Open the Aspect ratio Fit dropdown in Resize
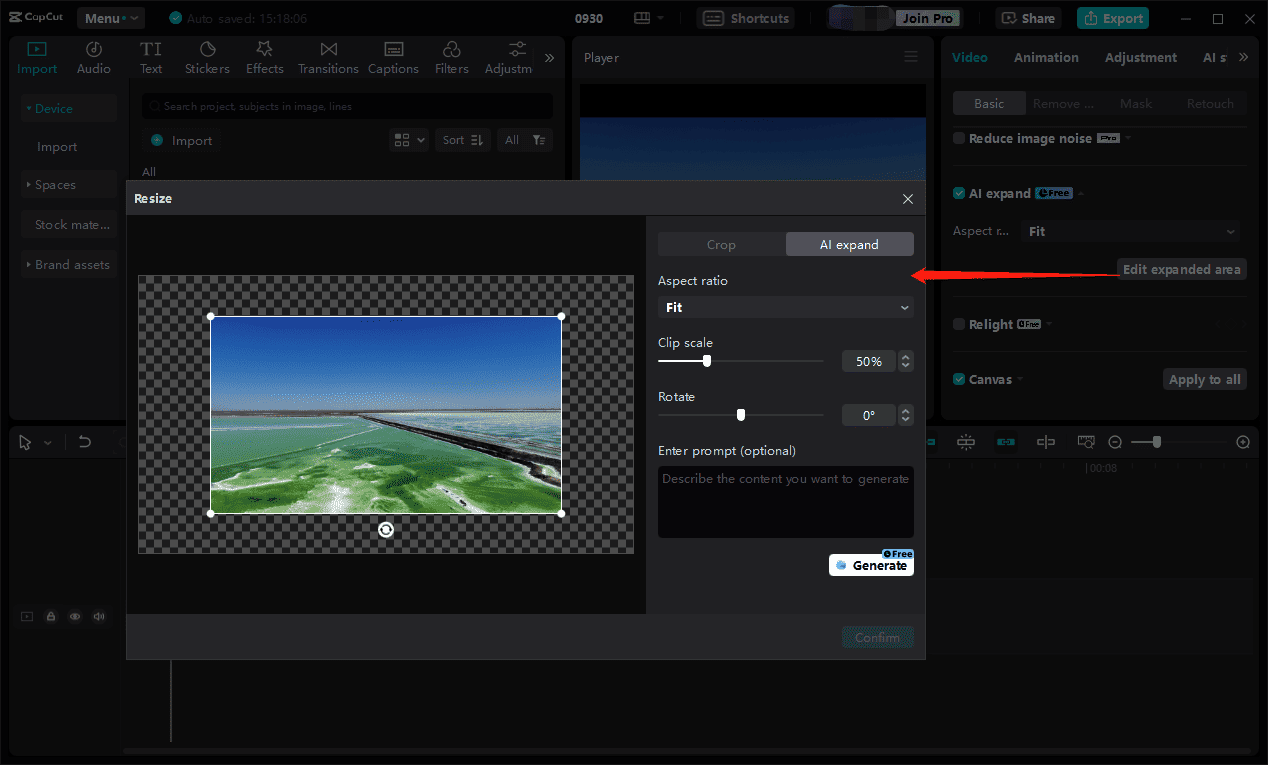Screen dimensions: 1268x765 (785, 308)
